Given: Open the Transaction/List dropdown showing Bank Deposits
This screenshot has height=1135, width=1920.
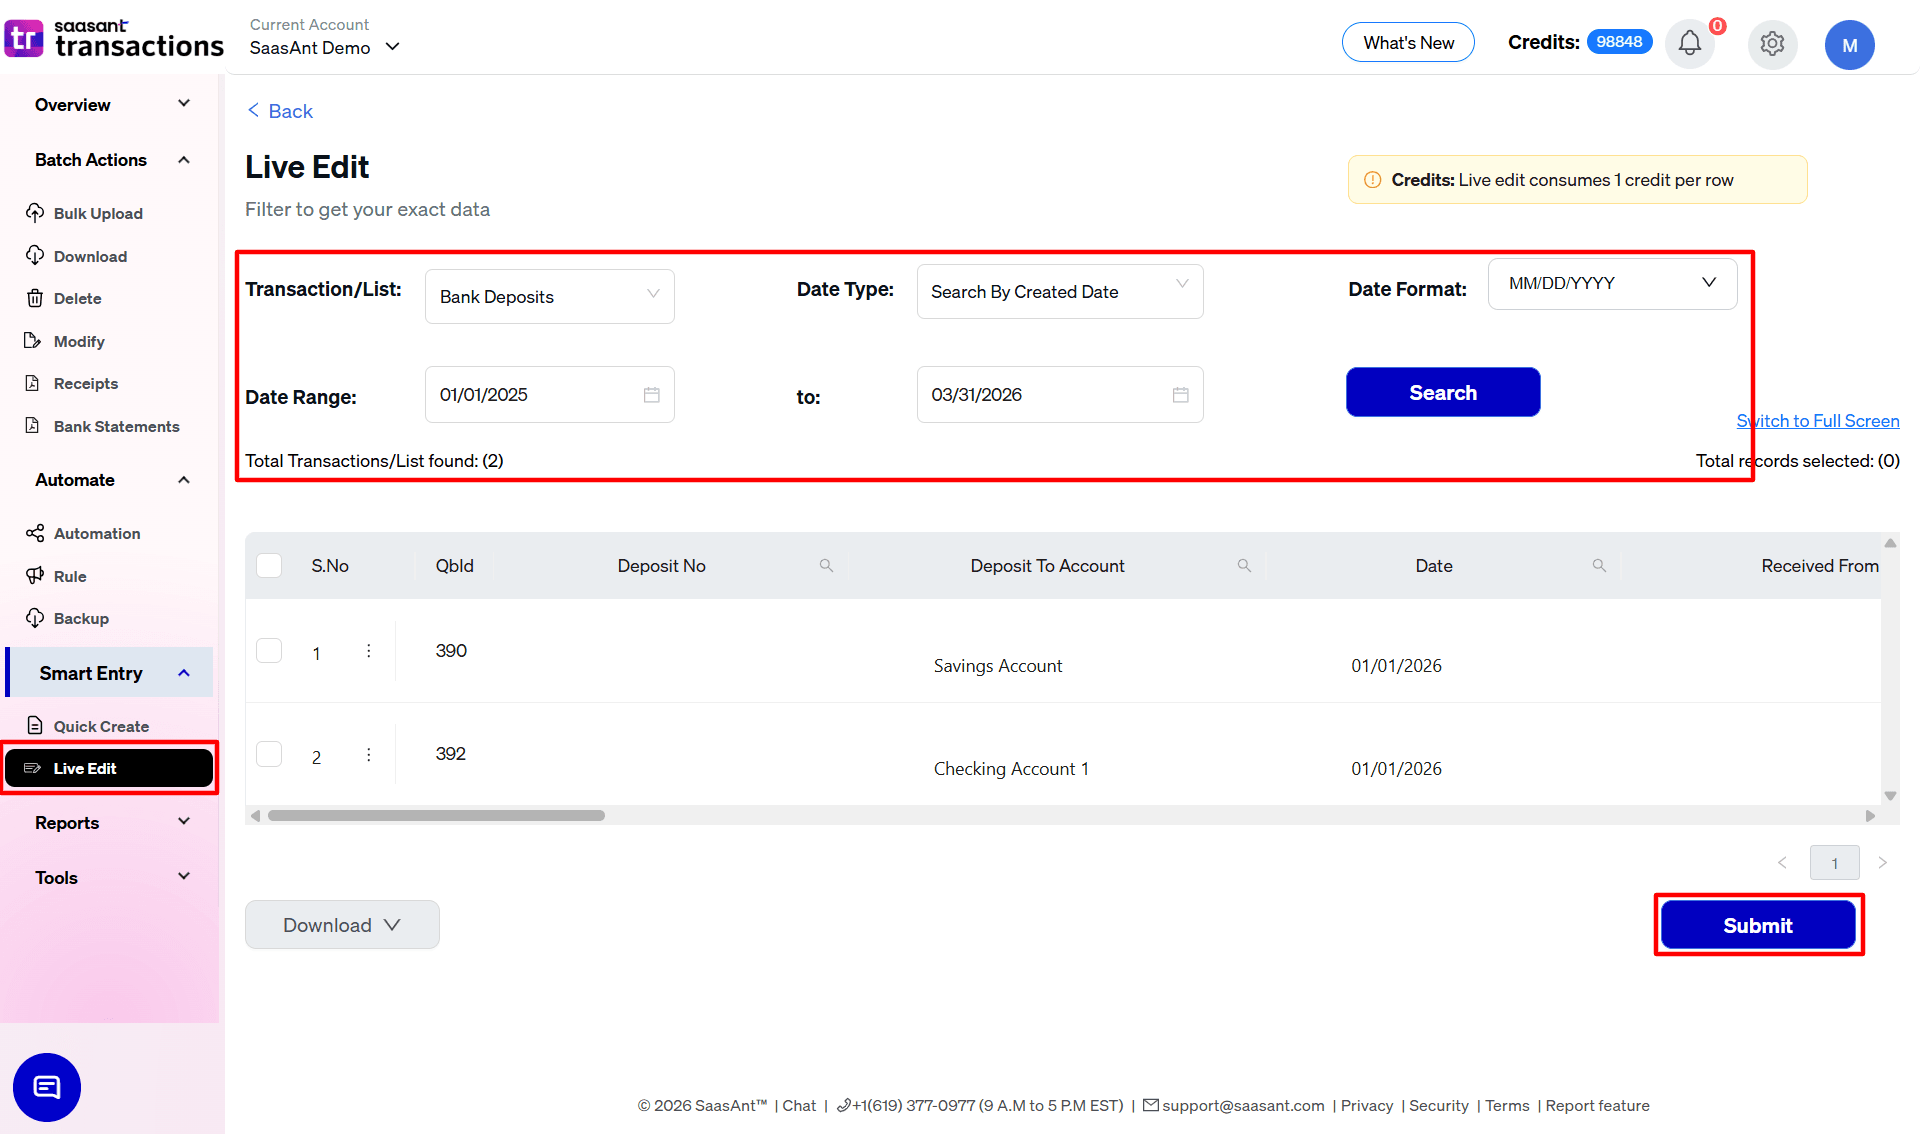Looking at the screenshot, I should click(x=549, y=296).
